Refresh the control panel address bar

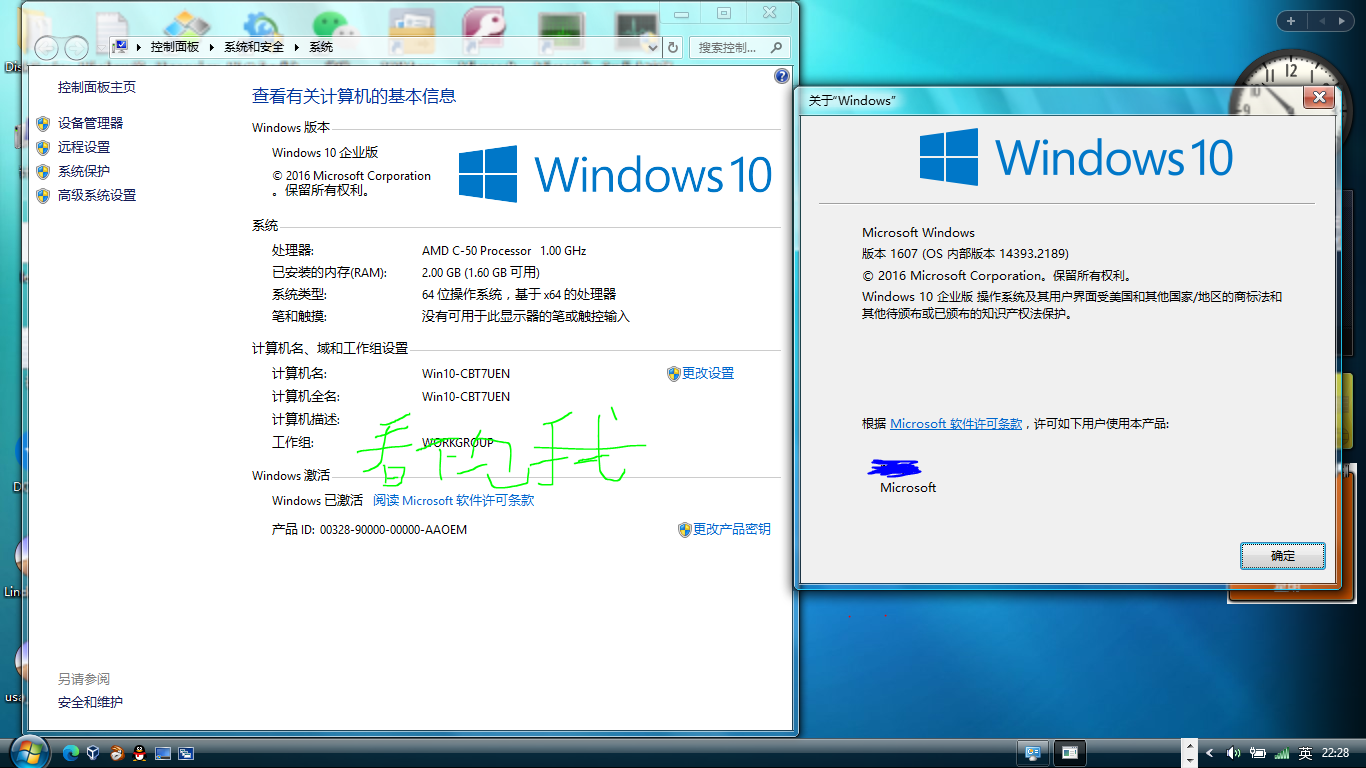673,47
